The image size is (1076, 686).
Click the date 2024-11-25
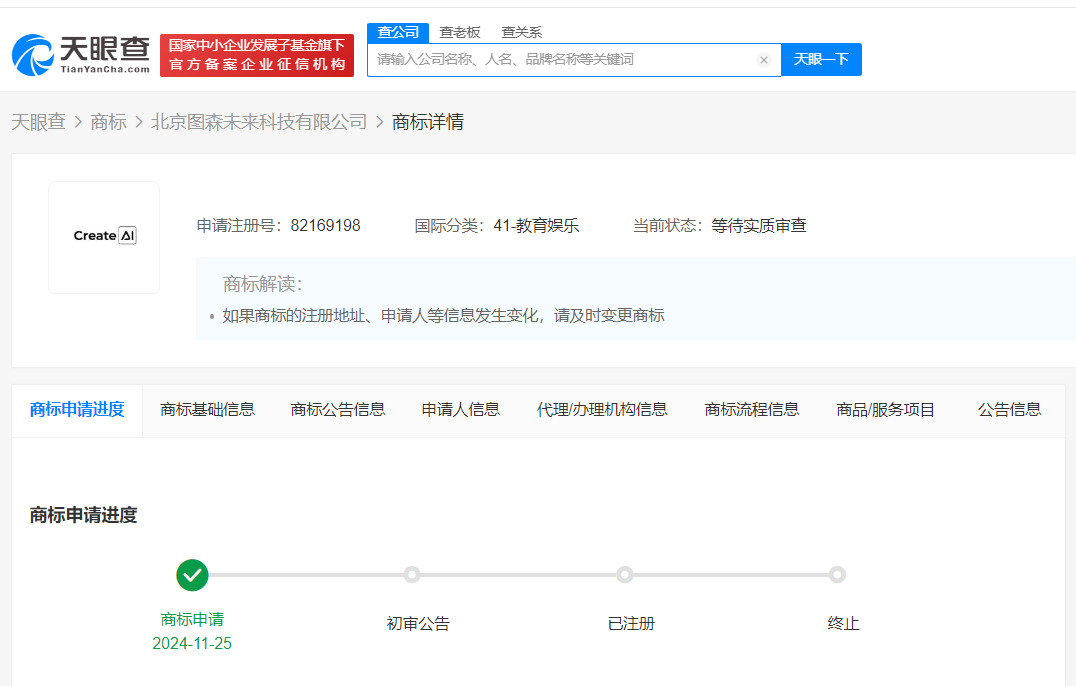(x=192, y=643)
